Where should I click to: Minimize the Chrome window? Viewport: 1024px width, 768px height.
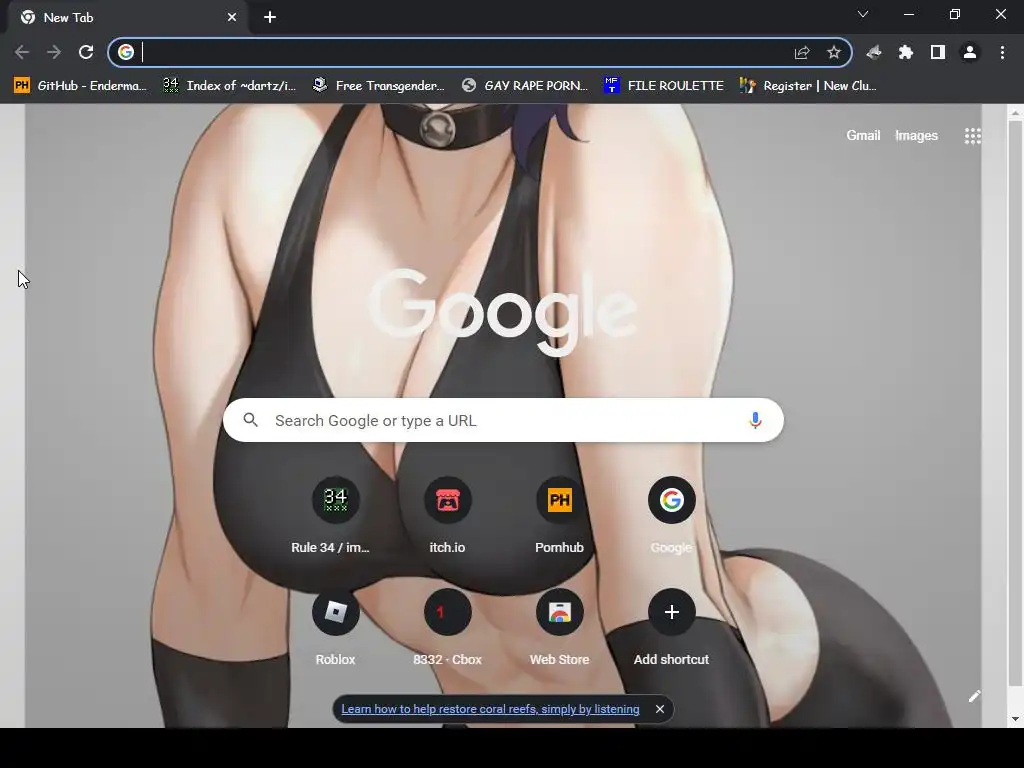pos(908,14)
